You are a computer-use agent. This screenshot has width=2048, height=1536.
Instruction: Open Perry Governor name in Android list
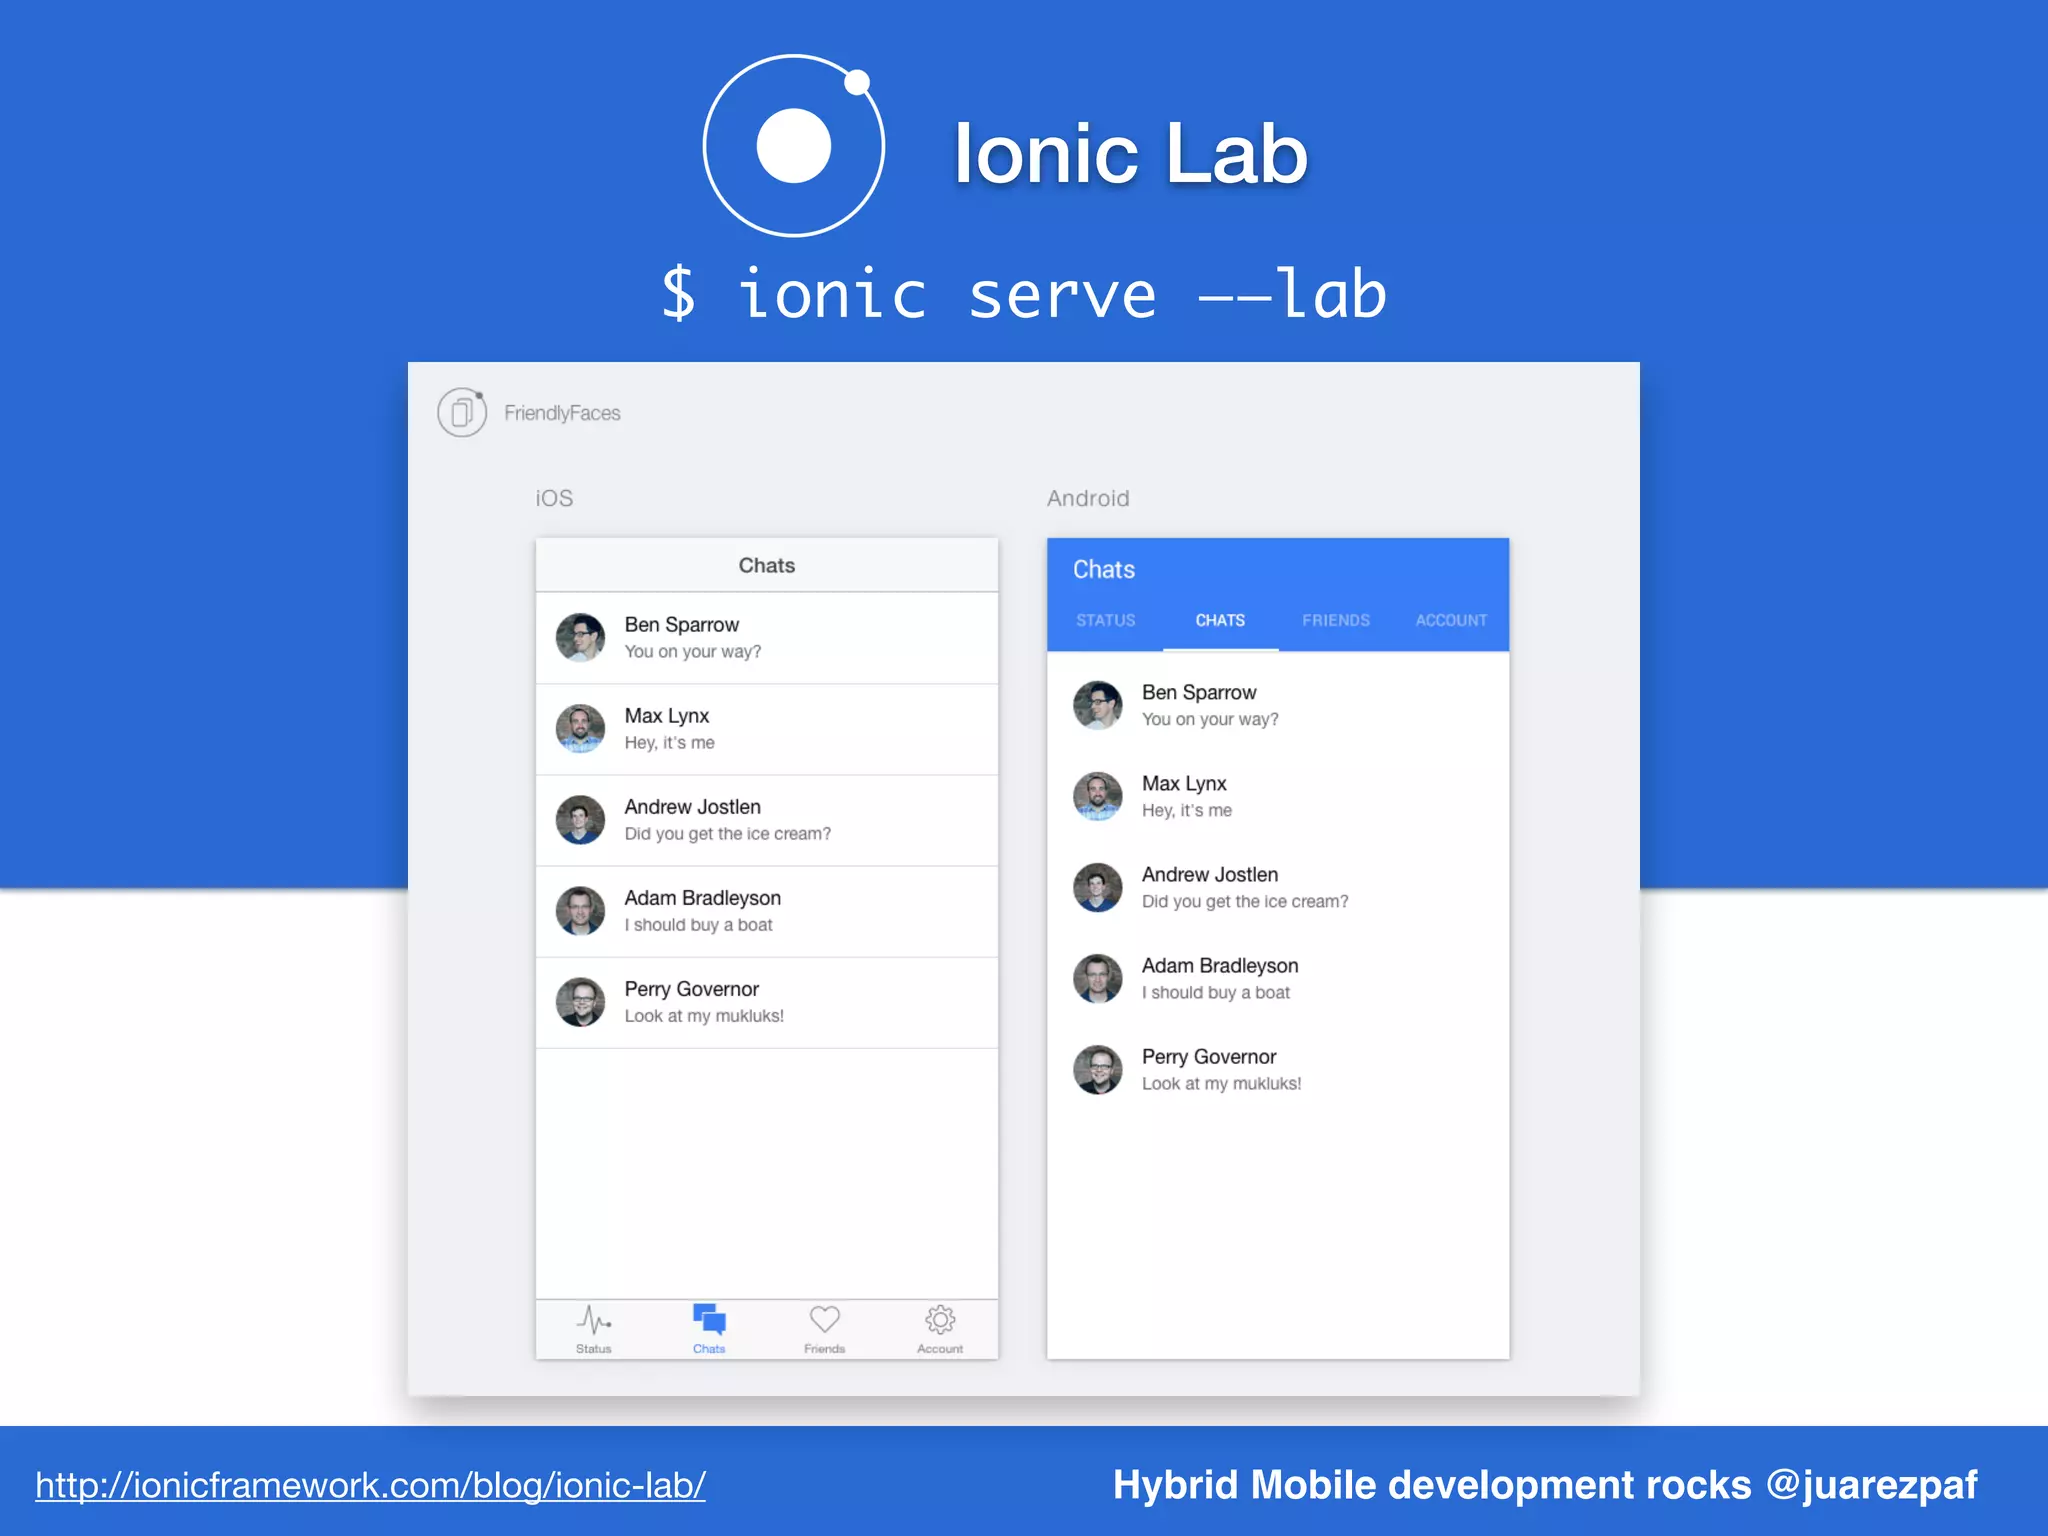tap(1209, 1057)
